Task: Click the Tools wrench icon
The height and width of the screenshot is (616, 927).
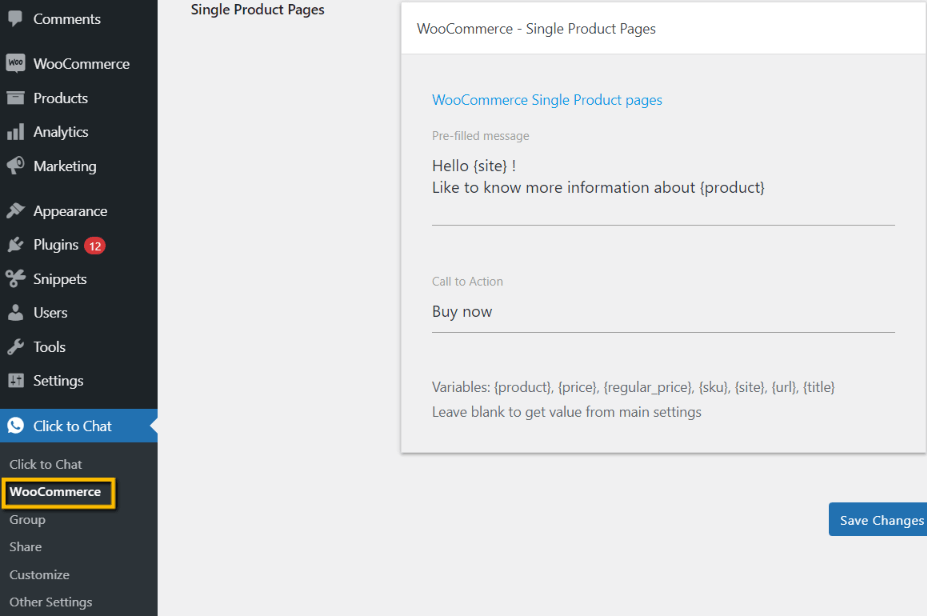Action: pos(15,347)
